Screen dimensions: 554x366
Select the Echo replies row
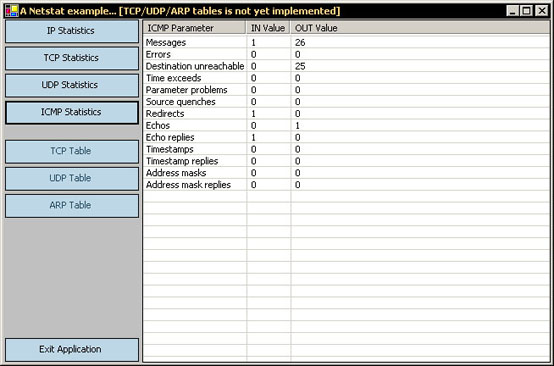(x=346, y=137)
